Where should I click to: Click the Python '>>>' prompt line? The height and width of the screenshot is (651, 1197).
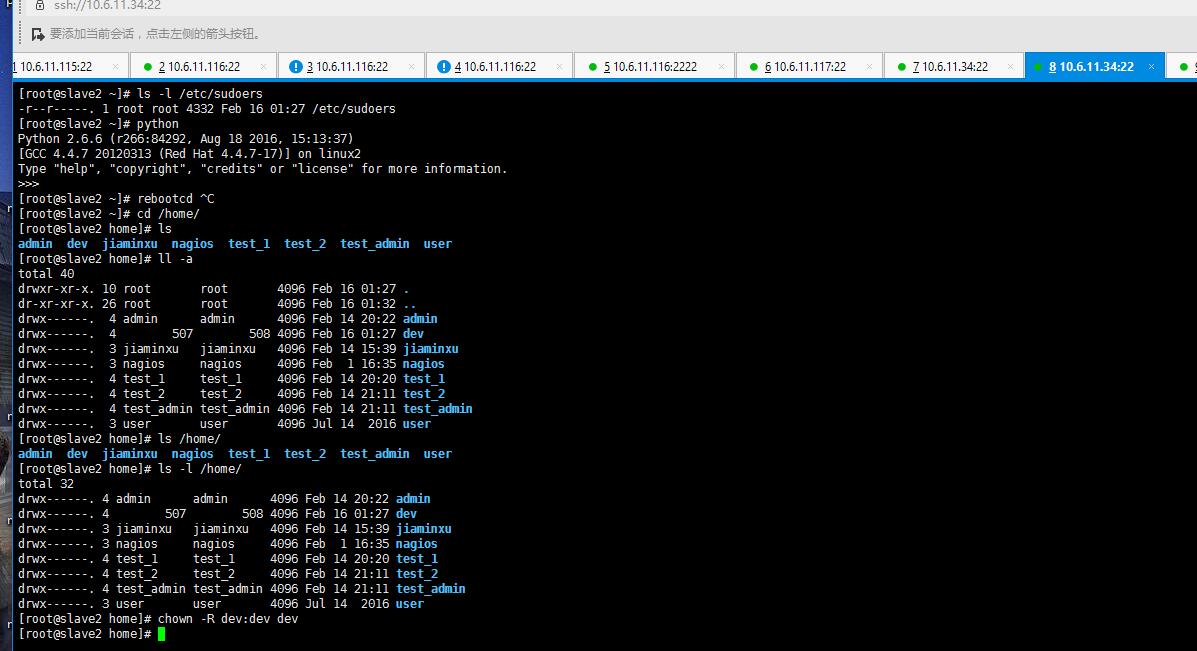pos(28,184)
